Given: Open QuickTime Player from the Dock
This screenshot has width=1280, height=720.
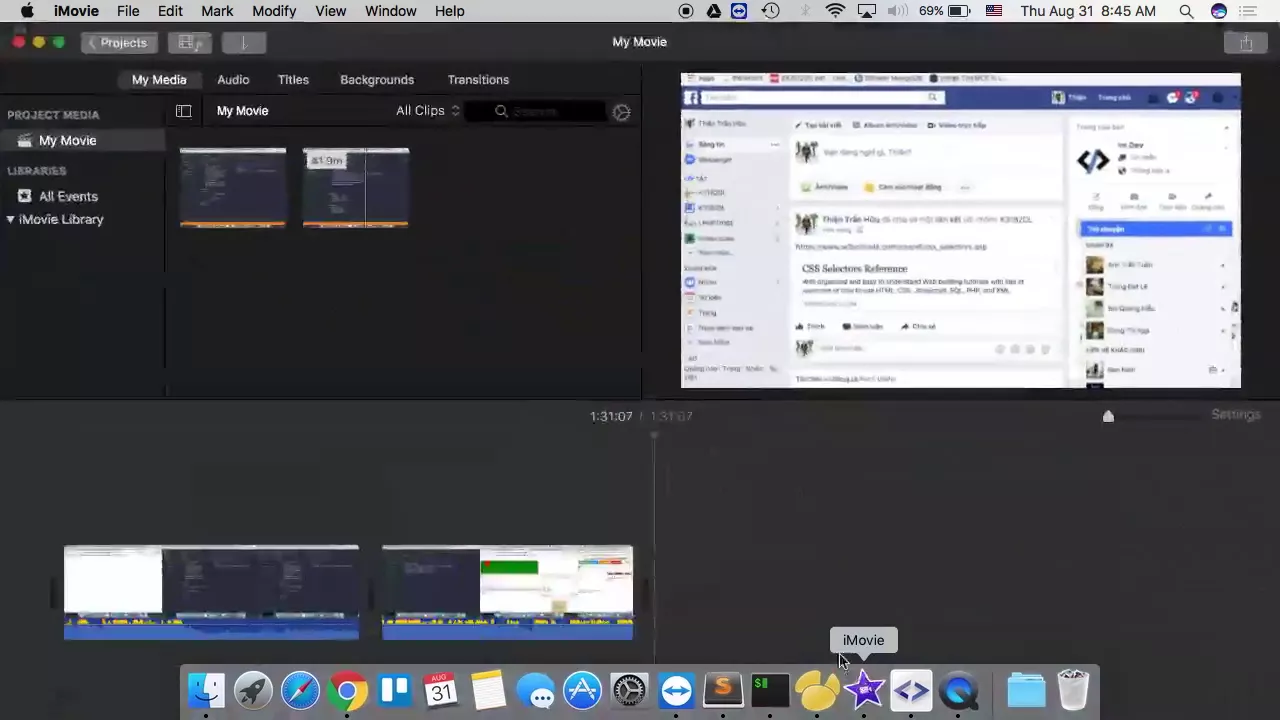Looking at the screenshot, I should (958, 690).
